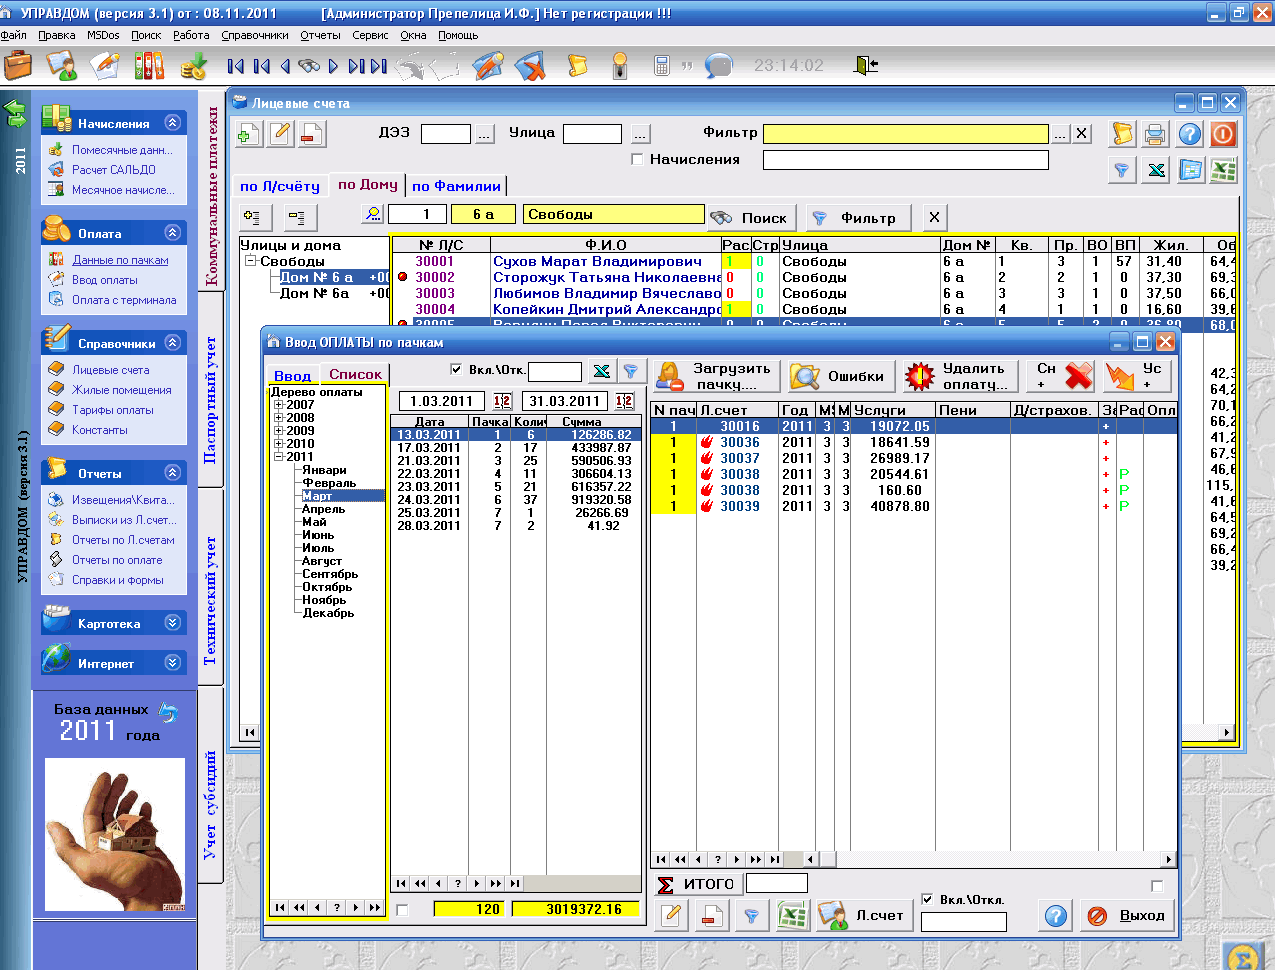1275x970 pixels.
Task: Collapse the Начисления sidebar panel
Action: [x=173, y=123]
